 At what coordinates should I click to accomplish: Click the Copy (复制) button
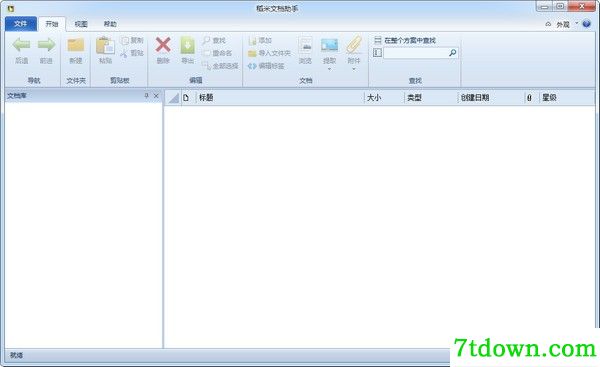coord(132,40)
